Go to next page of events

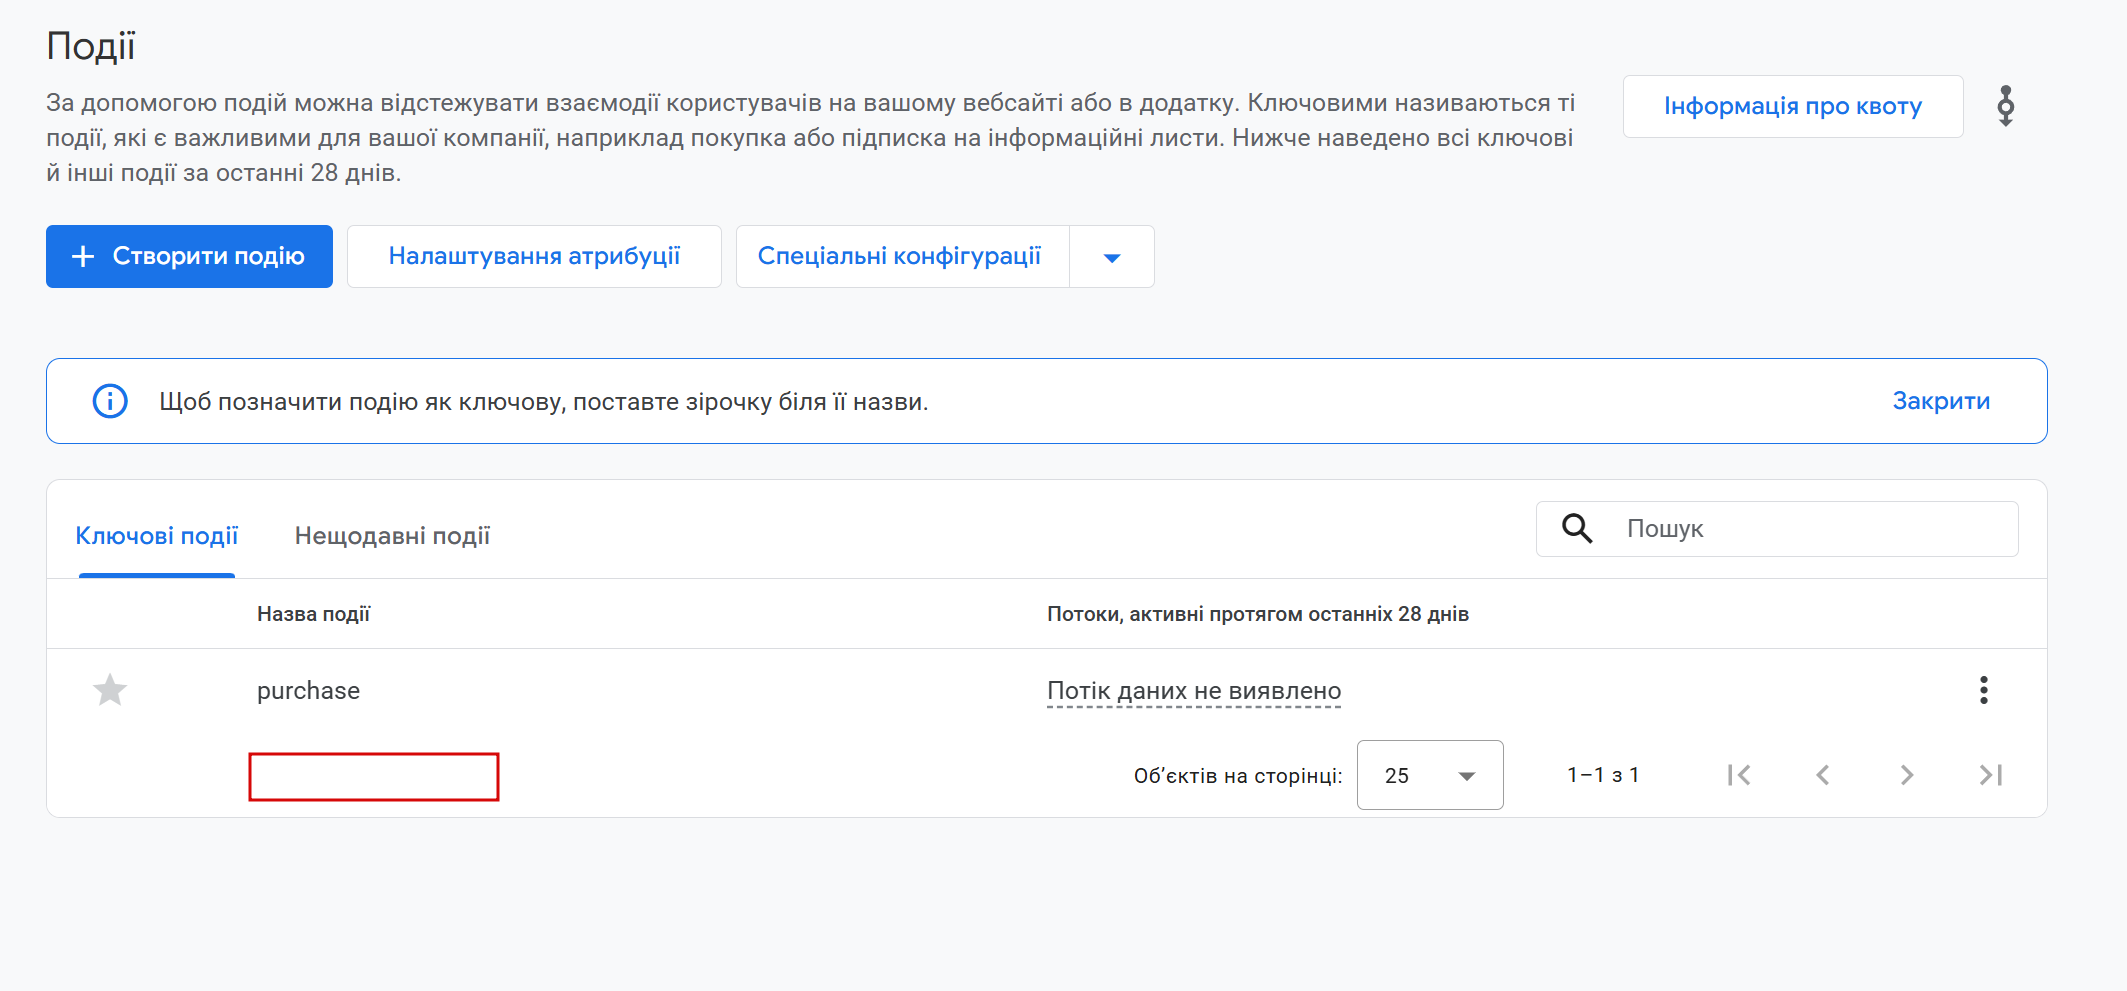click(1907, 775)
